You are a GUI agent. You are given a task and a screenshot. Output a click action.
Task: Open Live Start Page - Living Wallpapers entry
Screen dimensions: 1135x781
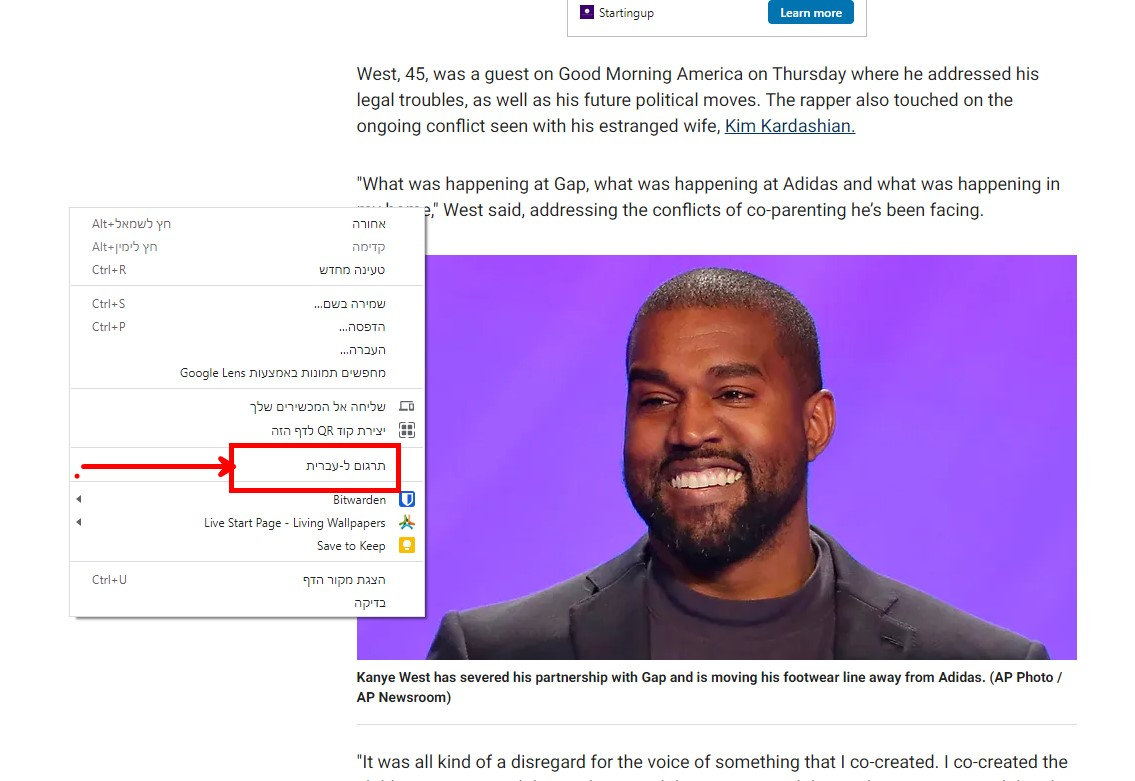(247, 523)
